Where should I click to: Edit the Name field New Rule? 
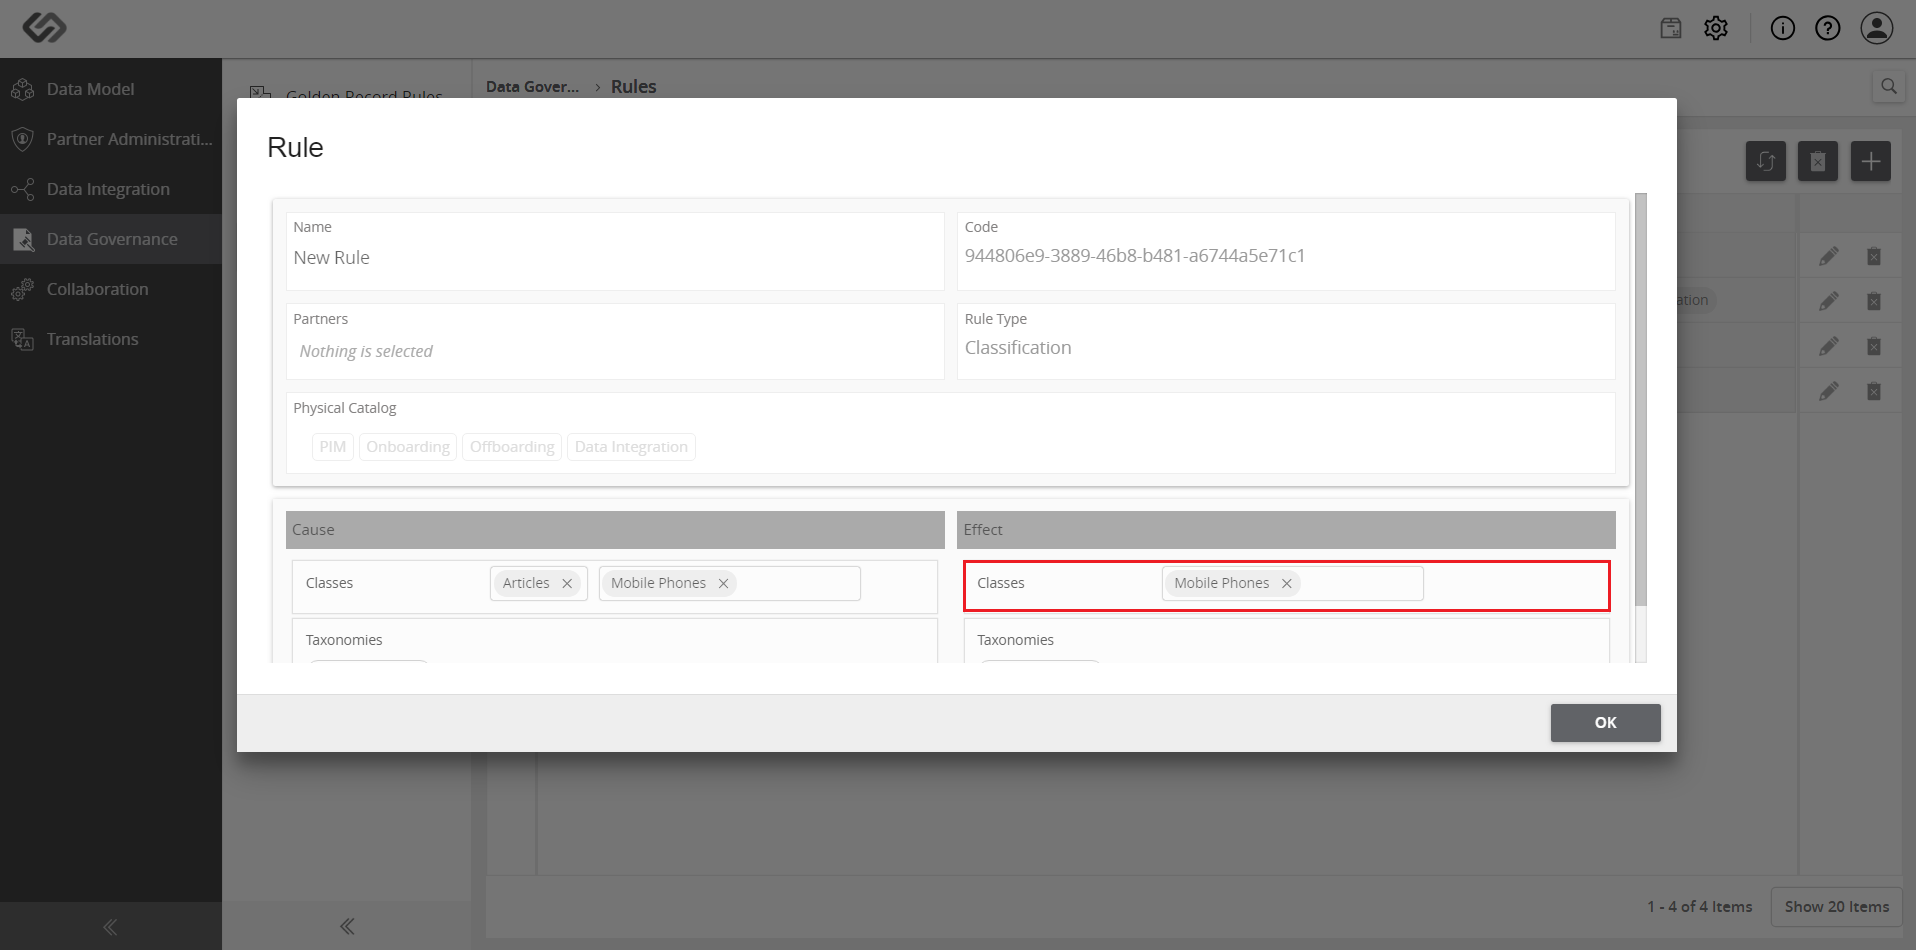click(615, 258)
